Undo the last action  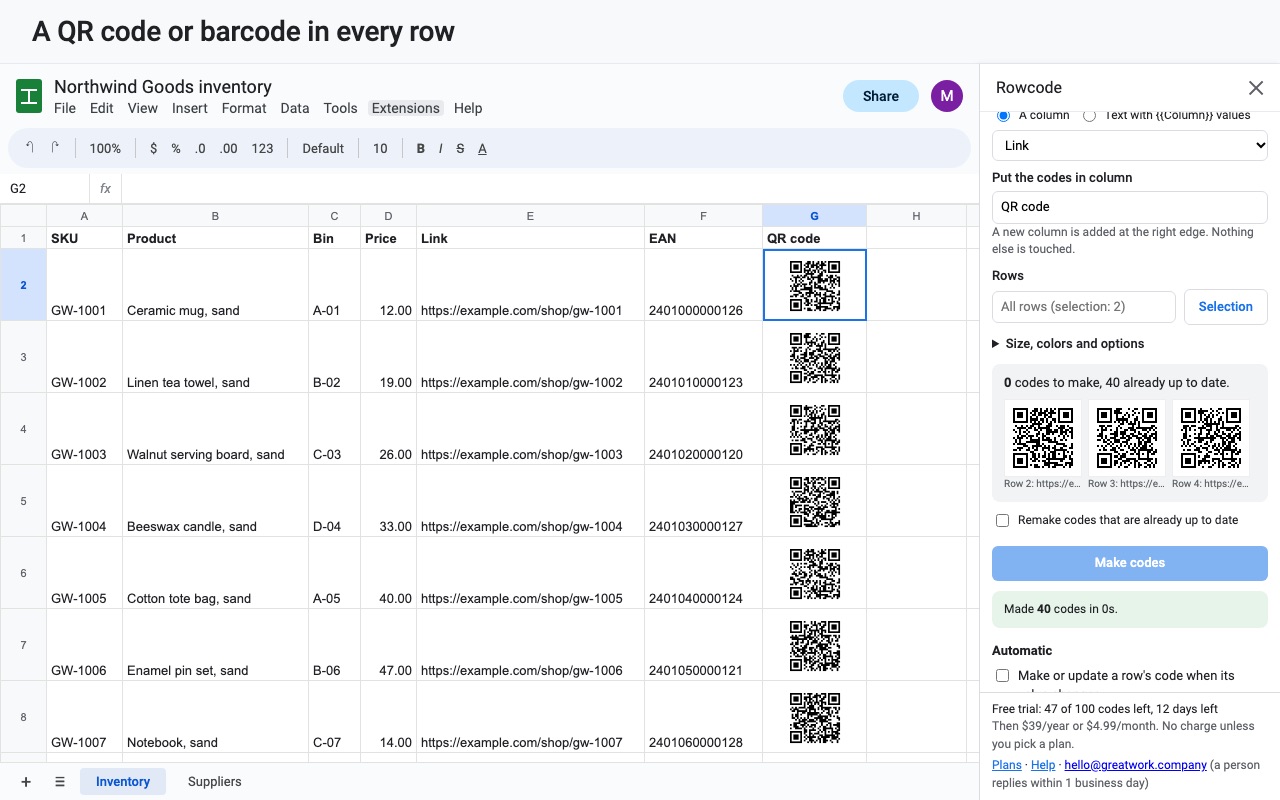pyautogui.click(x=30, y=148)
